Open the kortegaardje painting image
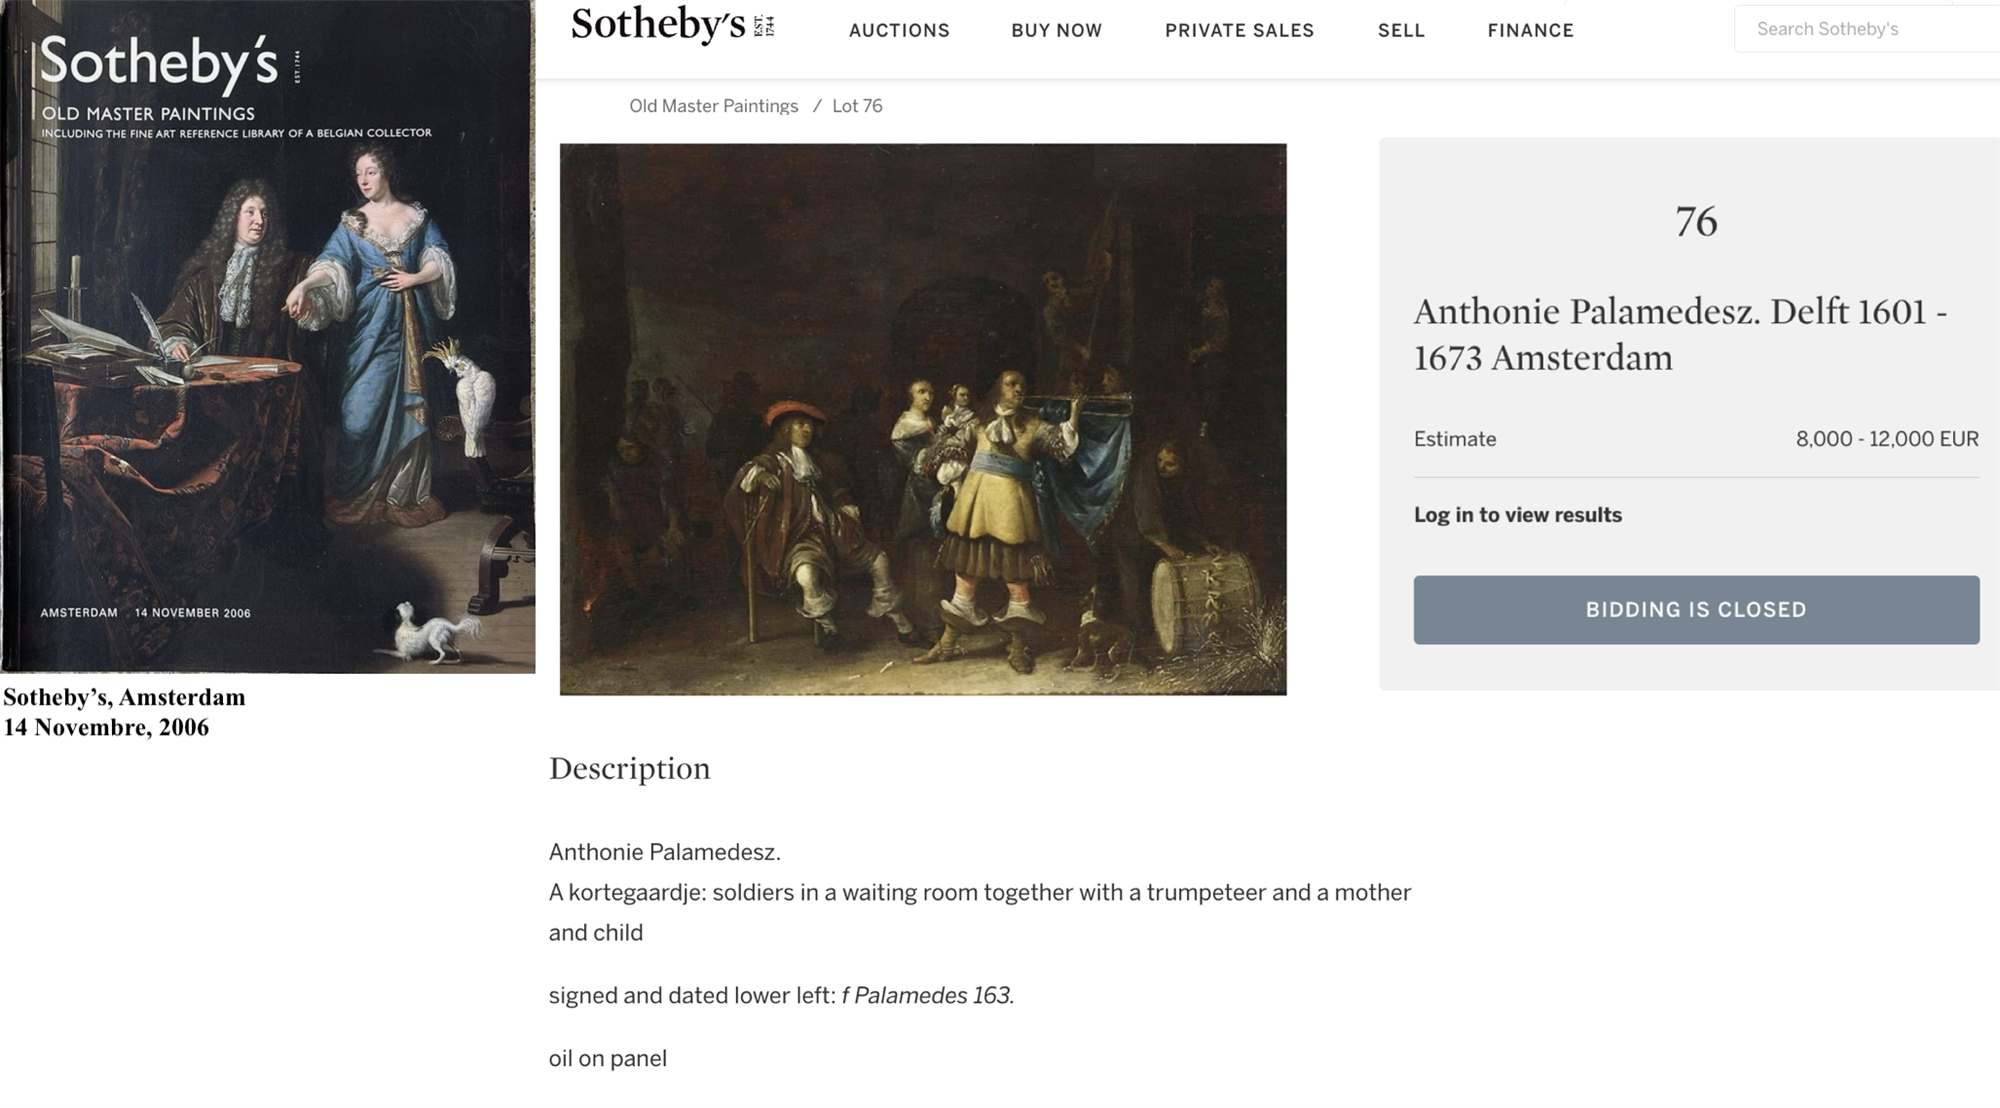Viewport: 2000px width, 1108px height. [922, 419]
